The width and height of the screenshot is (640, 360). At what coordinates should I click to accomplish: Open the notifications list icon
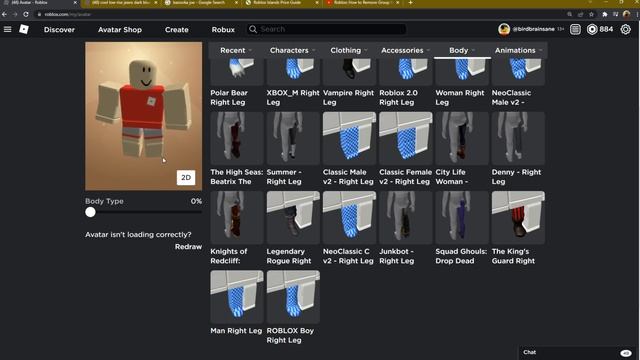tap(575, 29)
